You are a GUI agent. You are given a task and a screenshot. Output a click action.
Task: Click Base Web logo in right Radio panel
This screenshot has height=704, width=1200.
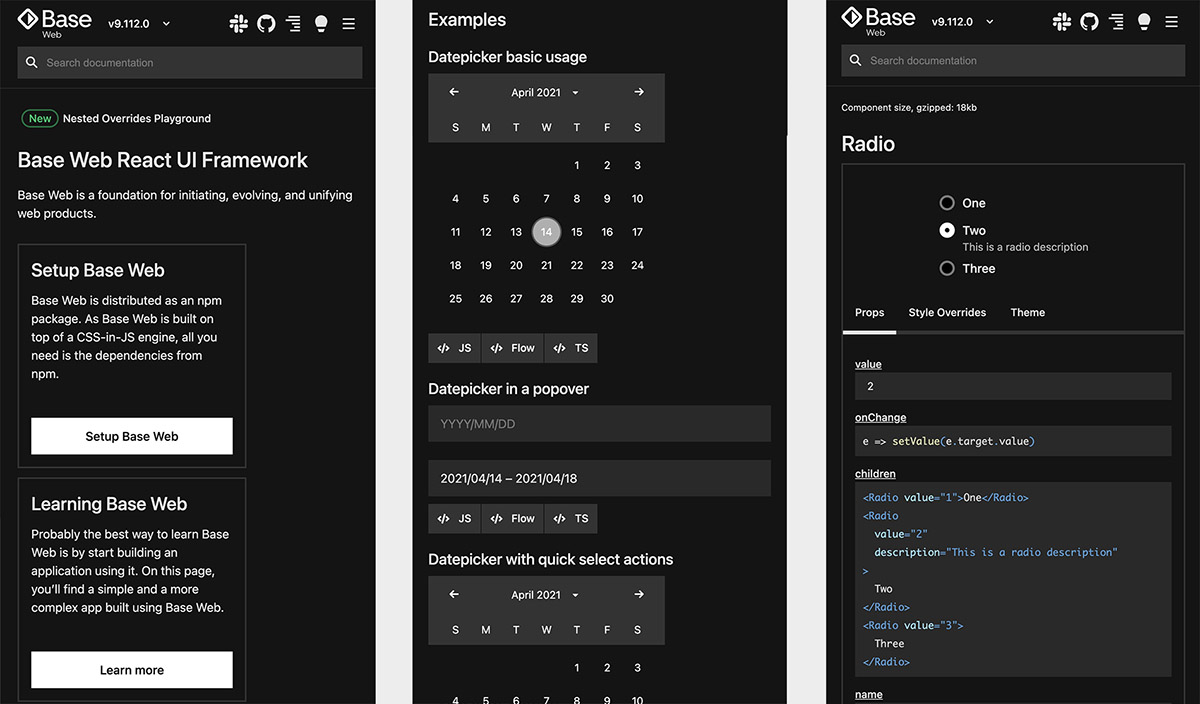point(878,20)
